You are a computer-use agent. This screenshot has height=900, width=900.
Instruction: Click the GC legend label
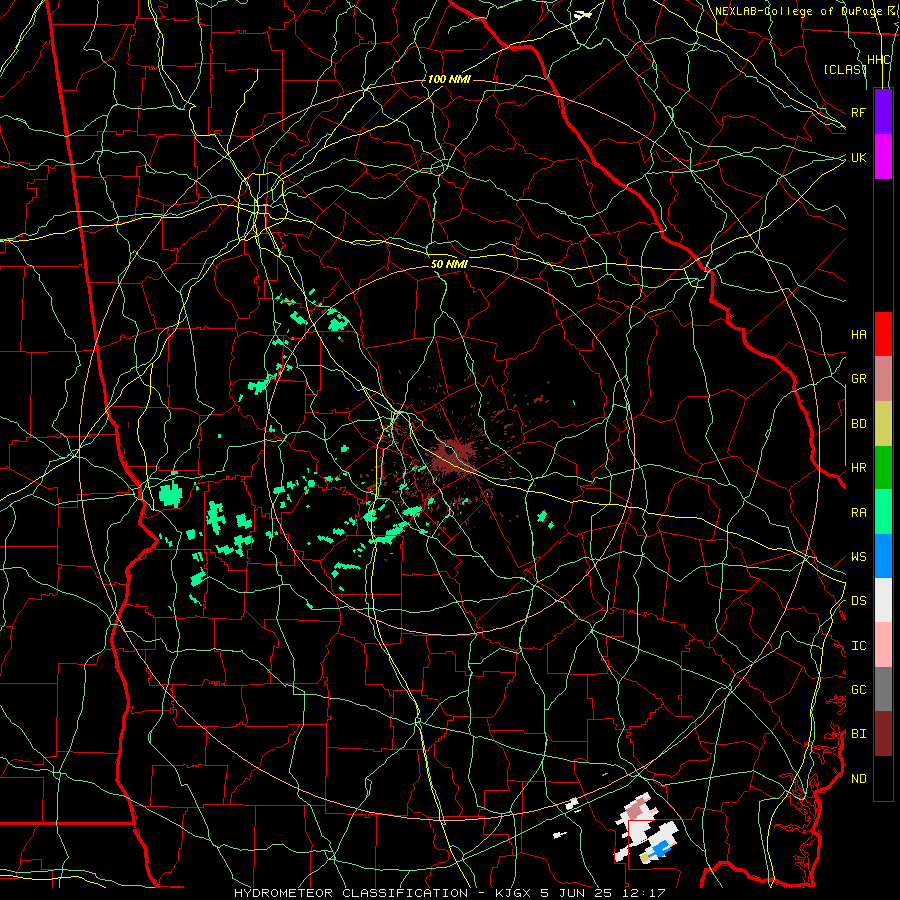coord(859,690)
